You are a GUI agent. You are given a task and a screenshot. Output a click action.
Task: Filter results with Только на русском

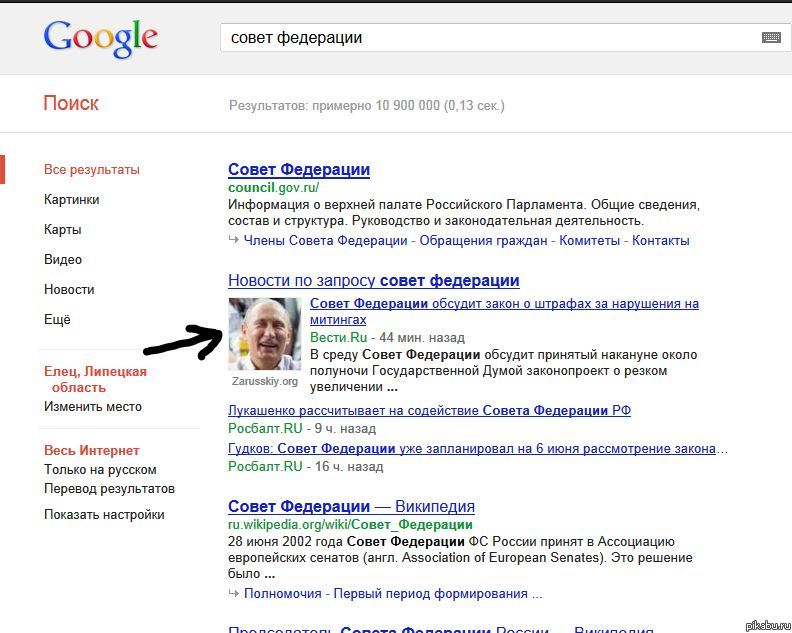coord(100,469)
